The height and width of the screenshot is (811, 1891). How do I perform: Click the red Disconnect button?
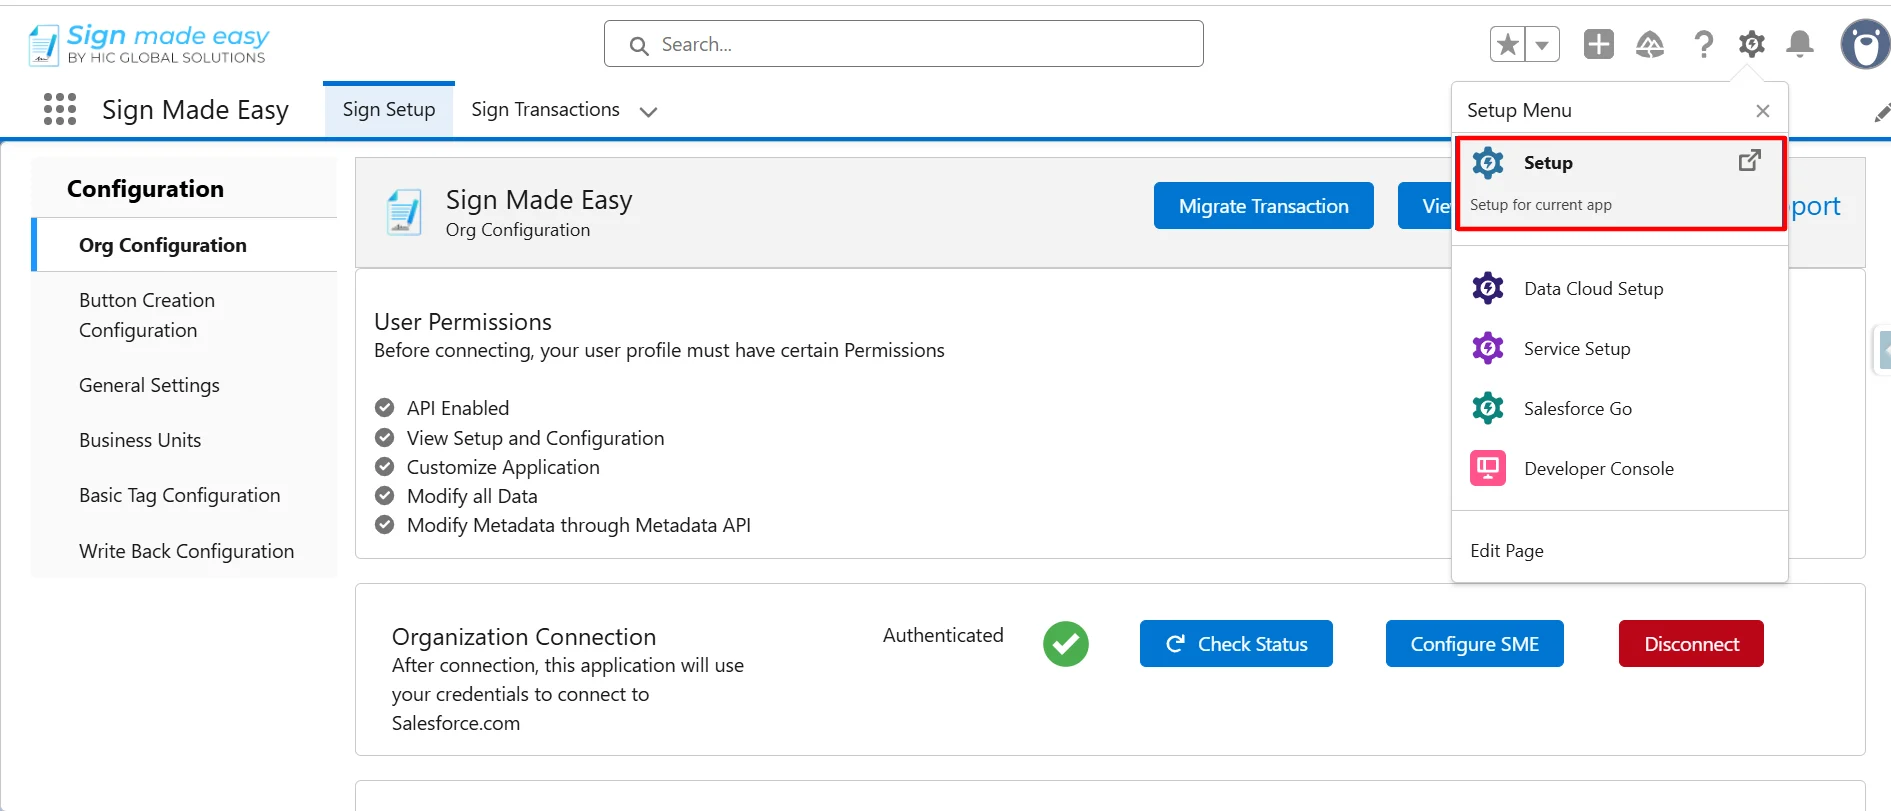click(x=1691, y=644)
